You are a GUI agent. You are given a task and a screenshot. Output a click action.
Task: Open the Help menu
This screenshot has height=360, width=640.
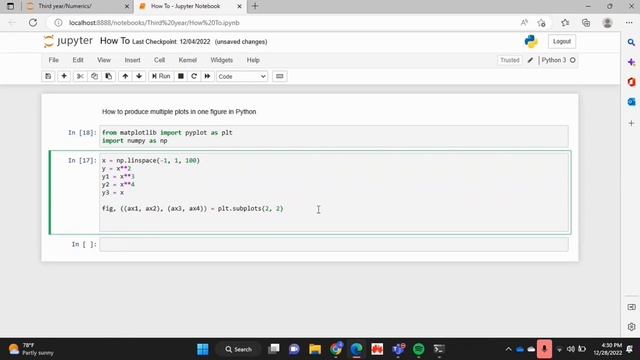(253, 60)
